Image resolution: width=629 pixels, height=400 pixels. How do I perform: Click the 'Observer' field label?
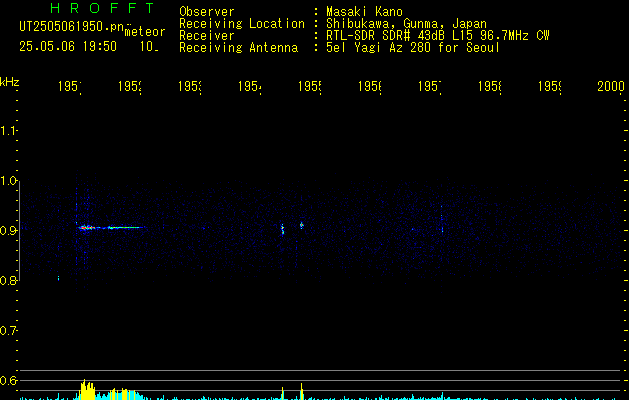207,12
